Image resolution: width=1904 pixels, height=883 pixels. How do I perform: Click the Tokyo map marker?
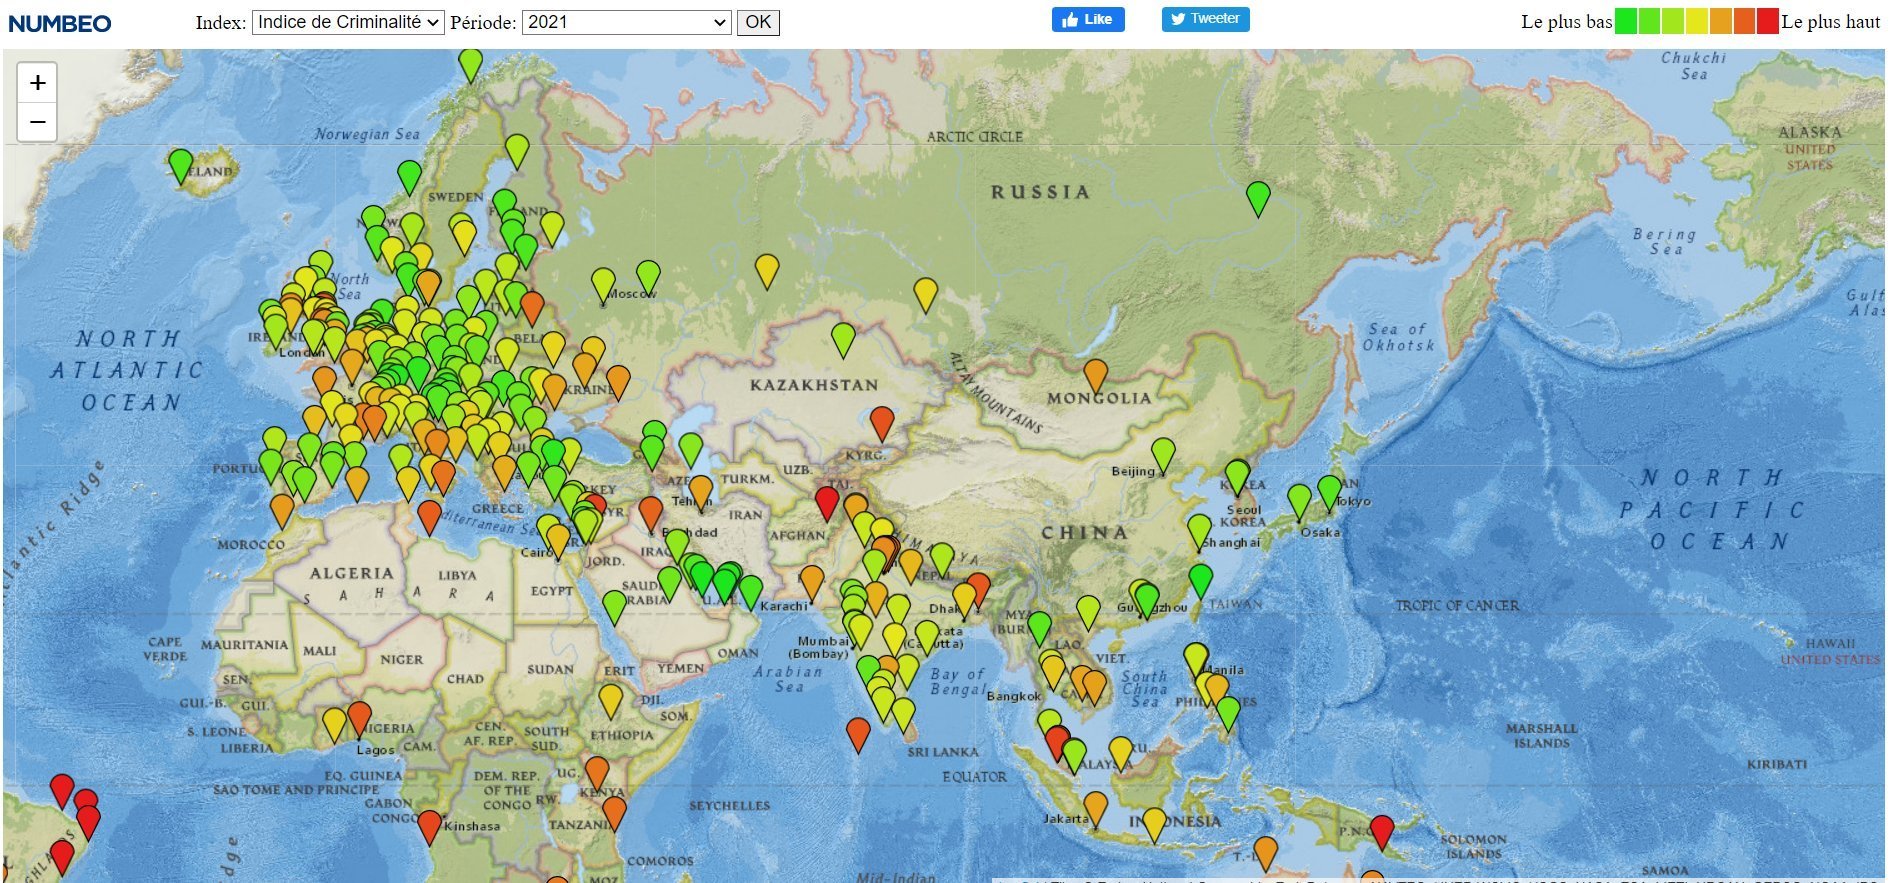point(1329,492)
